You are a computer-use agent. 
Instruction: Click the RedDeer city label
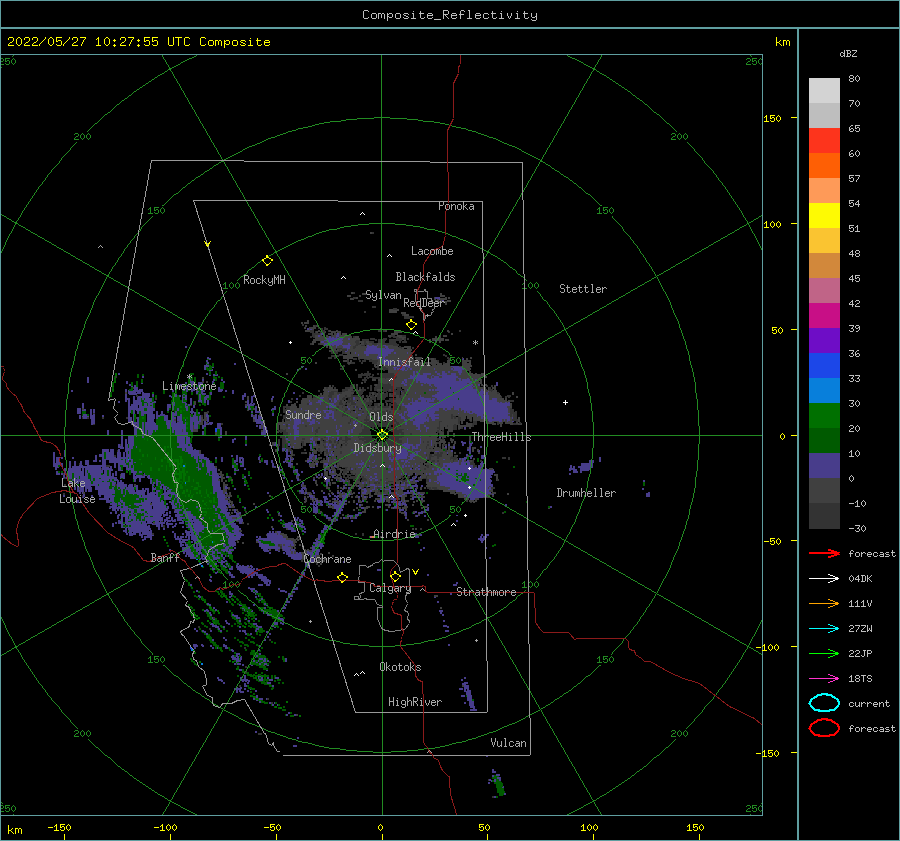[x=424, y=303]
